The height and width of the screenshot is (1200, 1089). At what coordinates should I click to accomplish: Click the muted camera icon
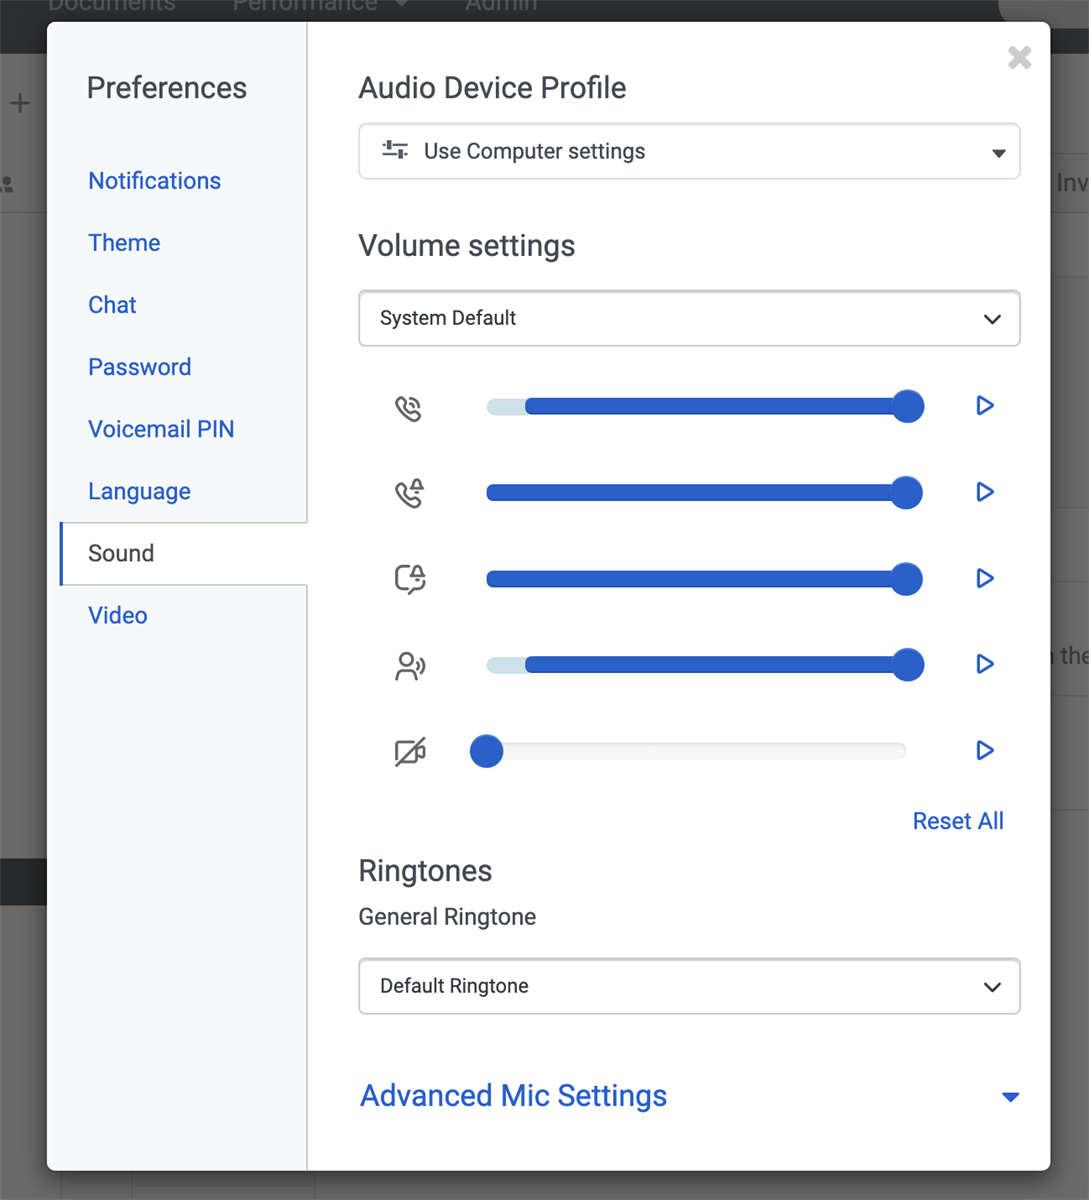[x=410, y=751]
